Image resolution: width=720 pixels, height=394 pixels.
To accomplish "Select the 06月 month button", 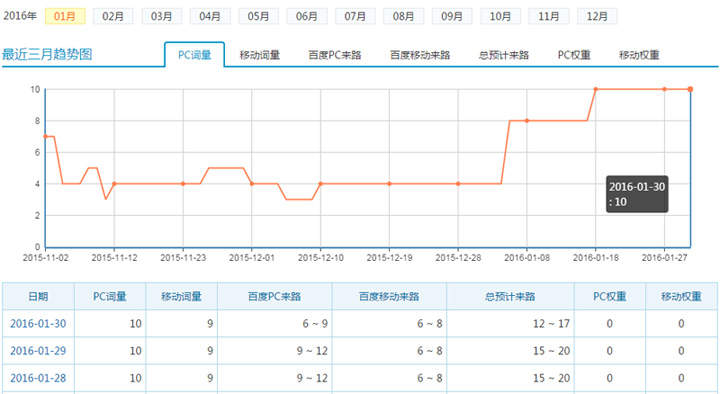I will 307,17.
